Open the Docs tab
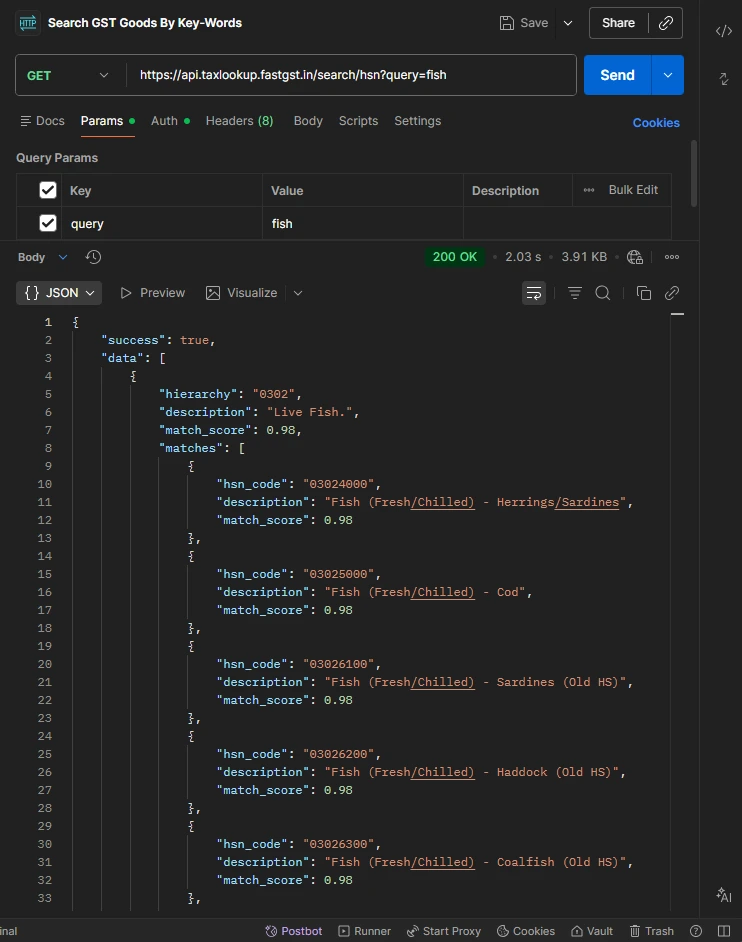Viewport: 742px width, 942px height. click(x=42, y=121)
